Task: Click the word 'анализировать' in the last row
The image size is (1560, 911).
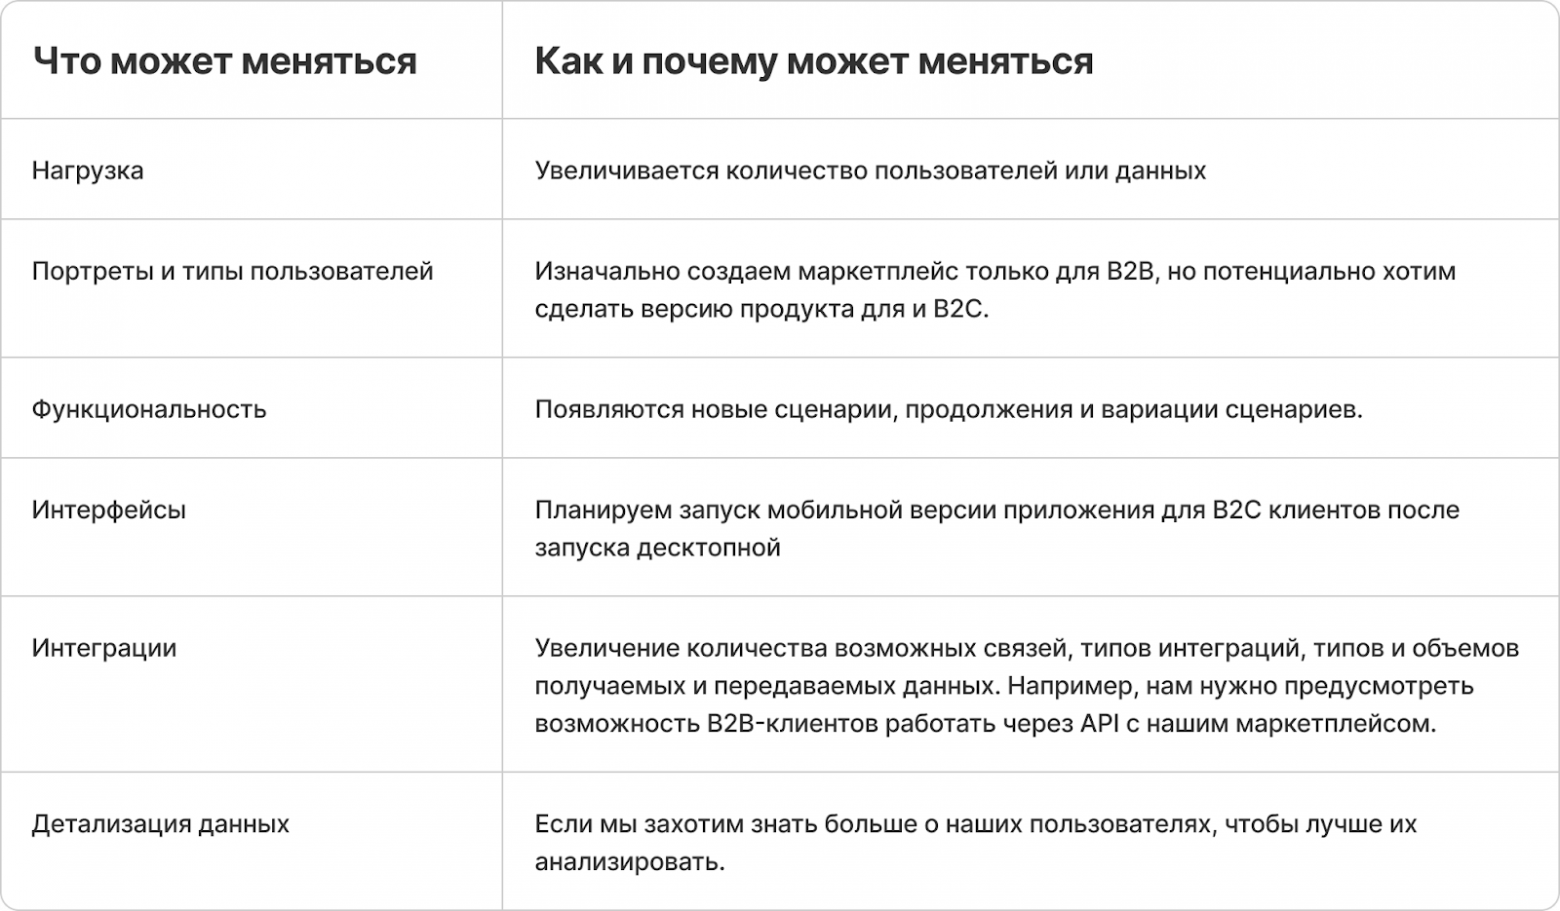Action: 626,862
